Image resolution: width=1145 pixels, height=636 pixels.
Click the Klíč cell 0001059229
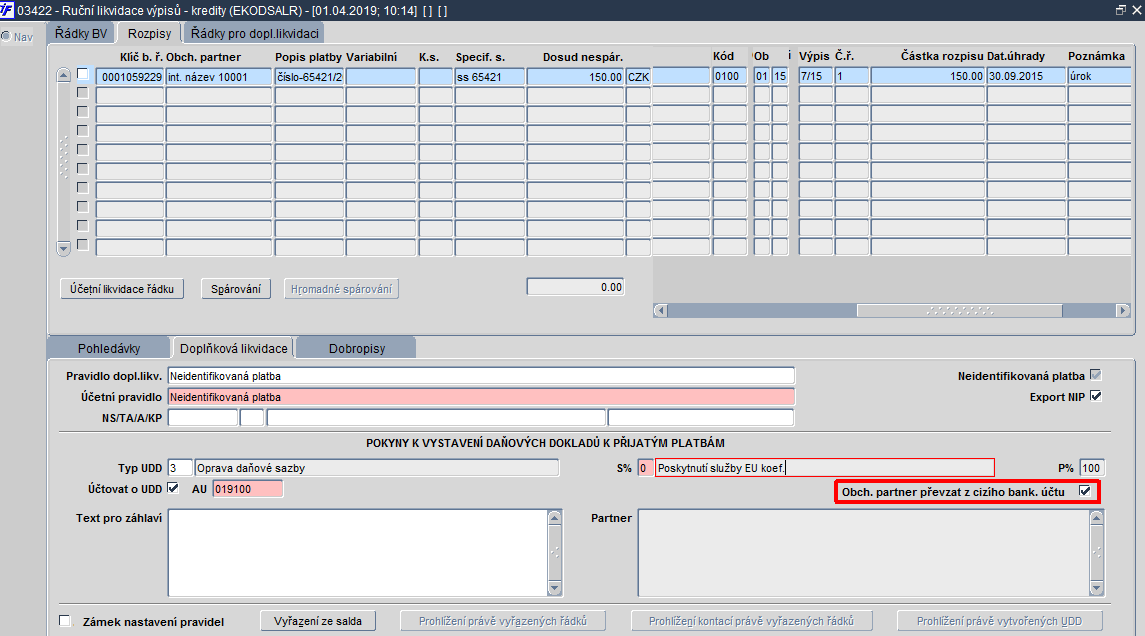tap(130, 77)
